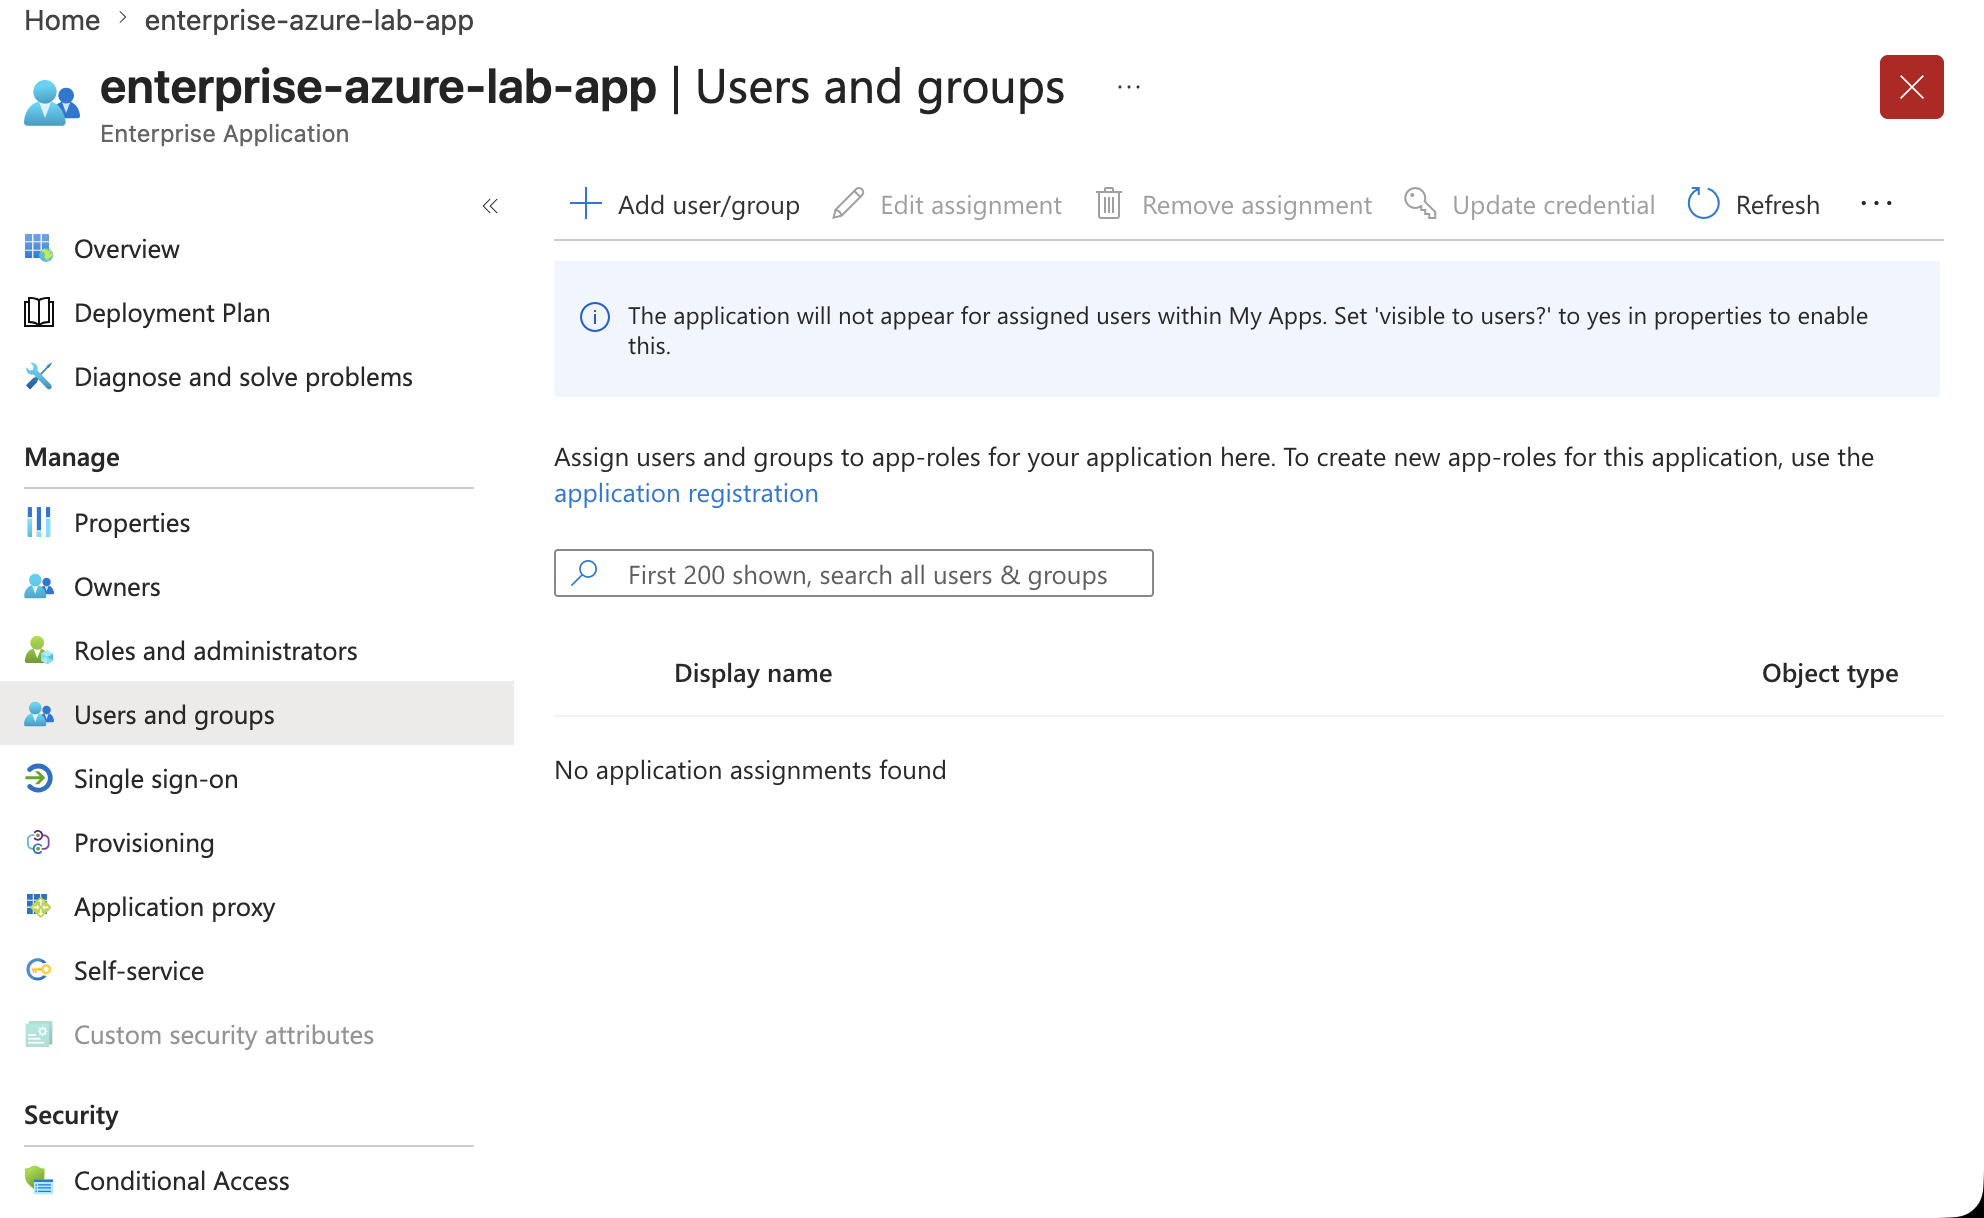Viewport: 1984px width, 1218px height.
Task: Click the Owners people icon
Action: [x=38, y=586]
